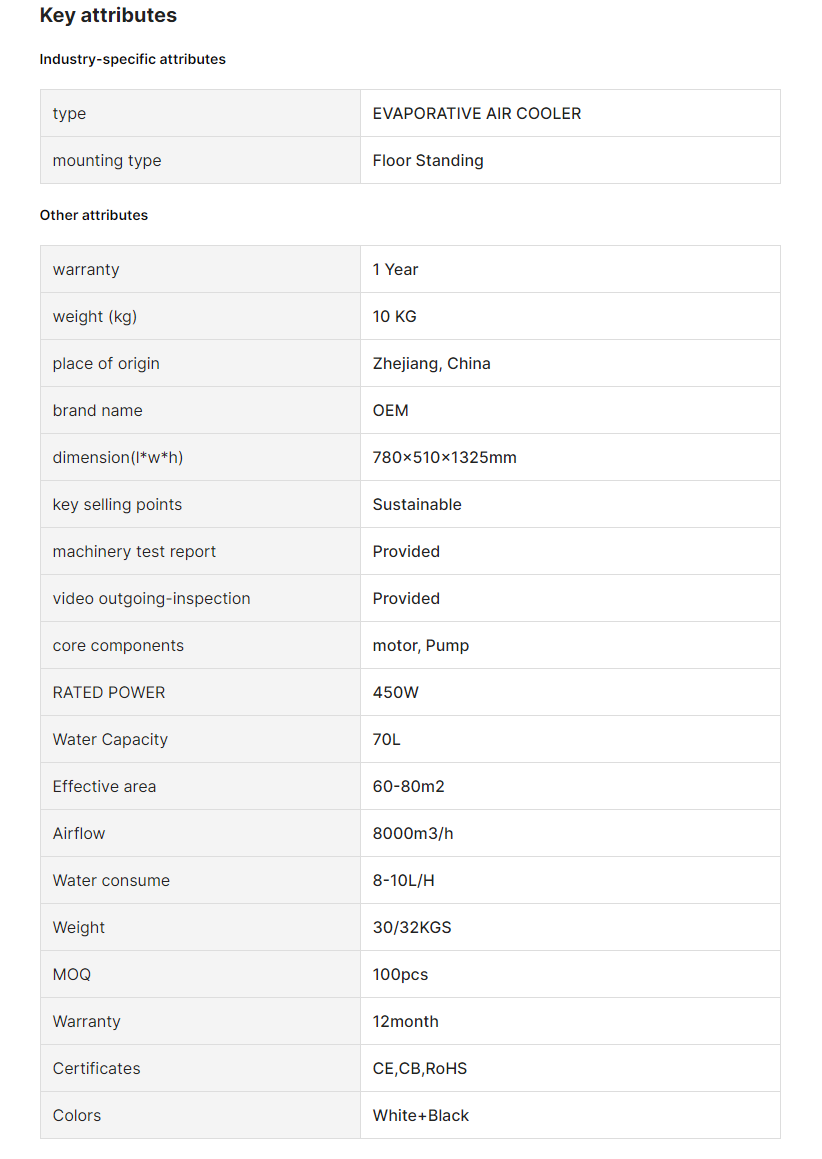This screenshot has height=1159, width=822.
Task: Select the EVAPORATIVE AIR COOLER value
Action: click(x=477, y=113)
